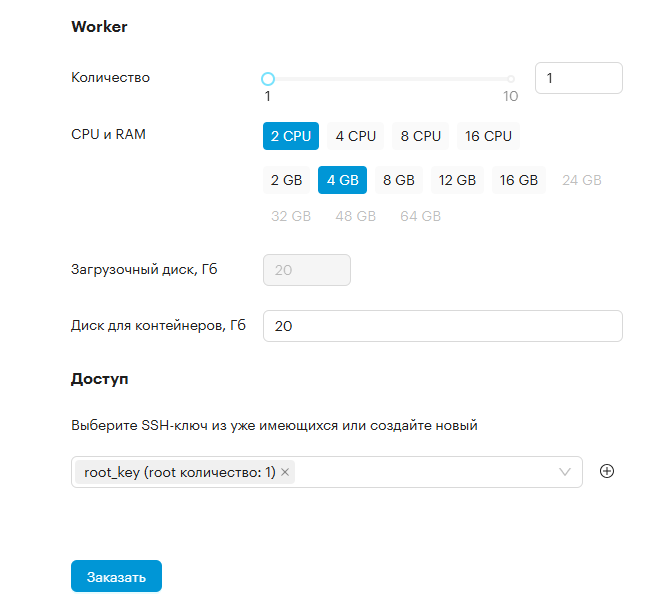The width and height of the screenshot is (646, 606).
Task: Select the 4 CPU option
Action: pyautogui.click(x=356, y=136)
